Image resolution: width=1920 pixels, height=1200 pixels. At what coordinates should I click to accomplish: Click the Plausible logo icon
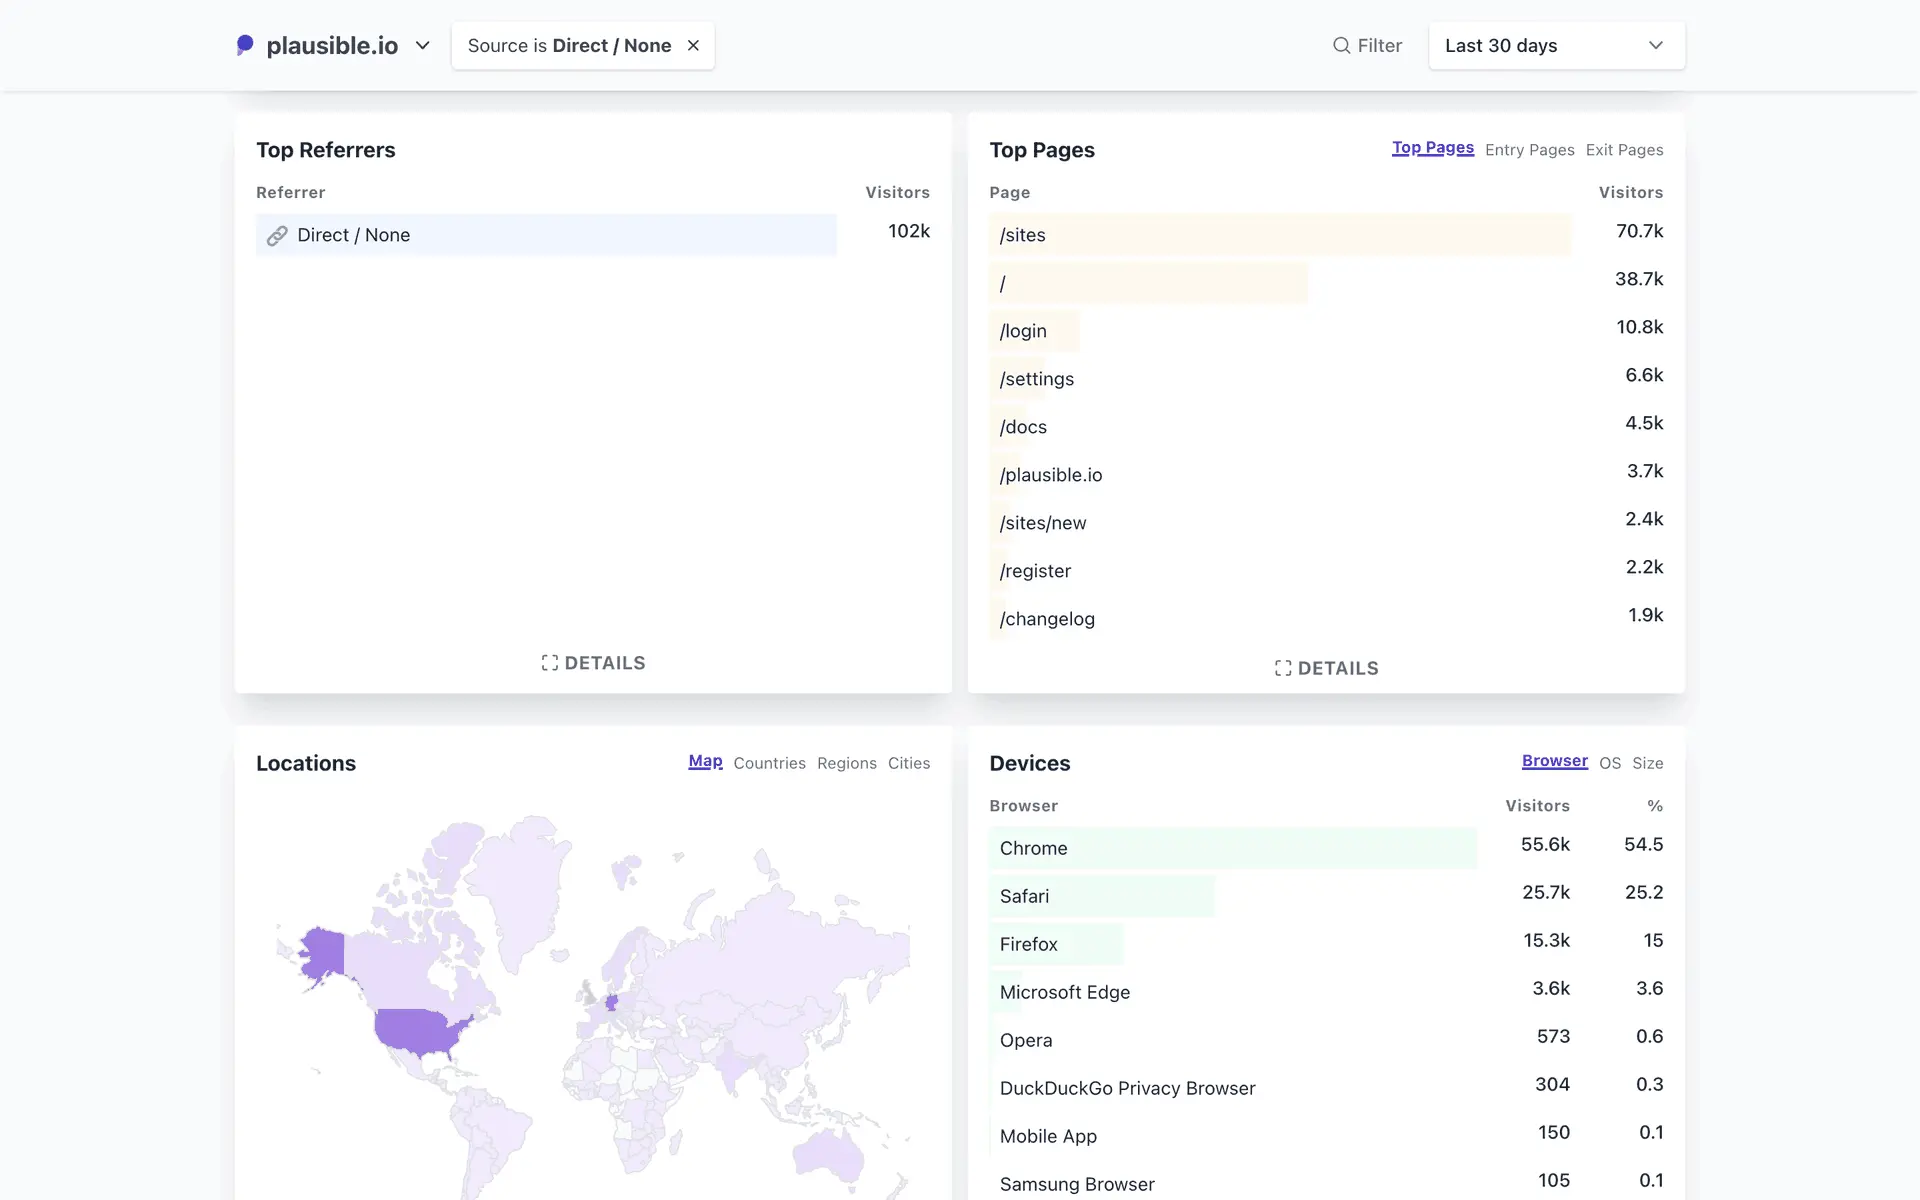245,45
